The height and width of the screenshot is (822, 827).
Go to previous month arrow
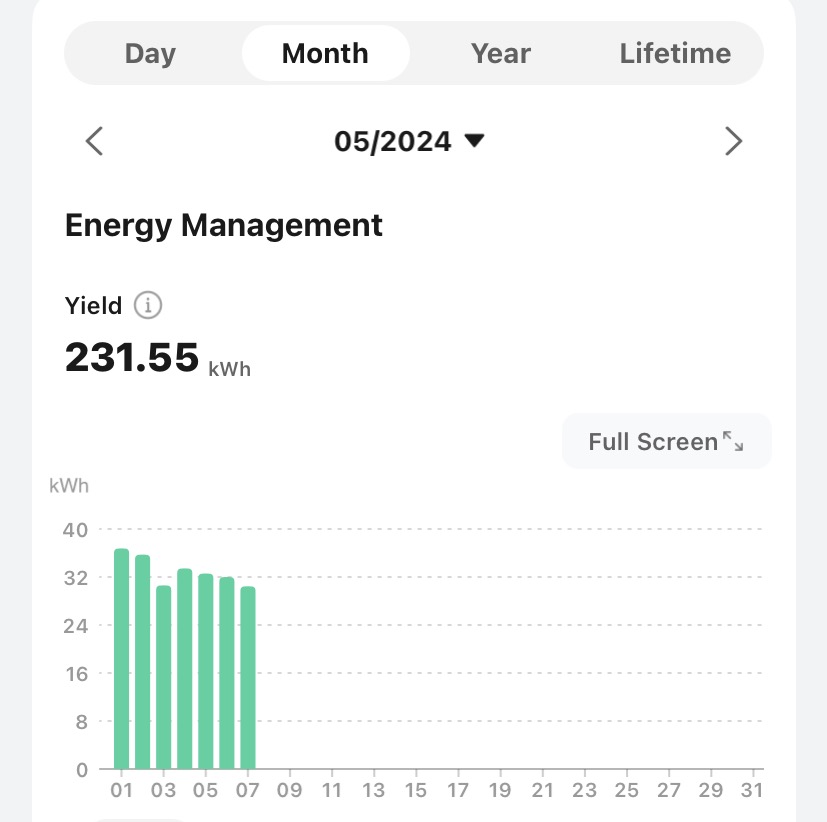pyautogui.click(x=94, y=142)
